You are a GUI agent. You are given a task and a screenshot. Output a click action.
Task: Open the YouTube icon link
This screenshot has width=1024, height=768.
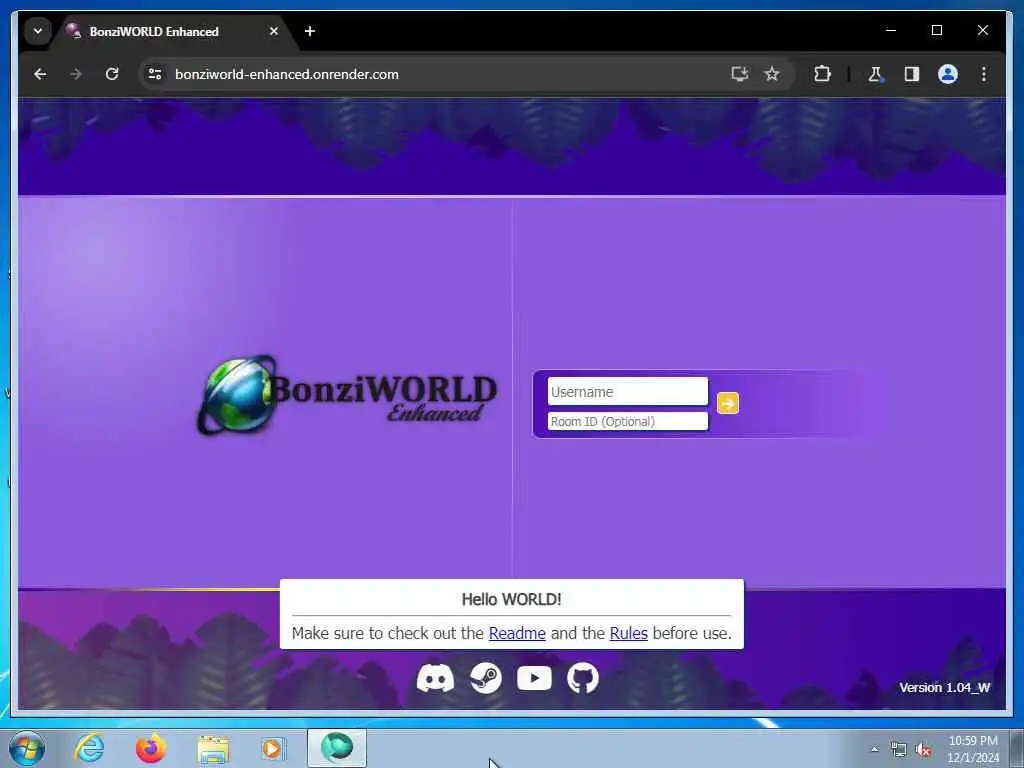point(534,678)
